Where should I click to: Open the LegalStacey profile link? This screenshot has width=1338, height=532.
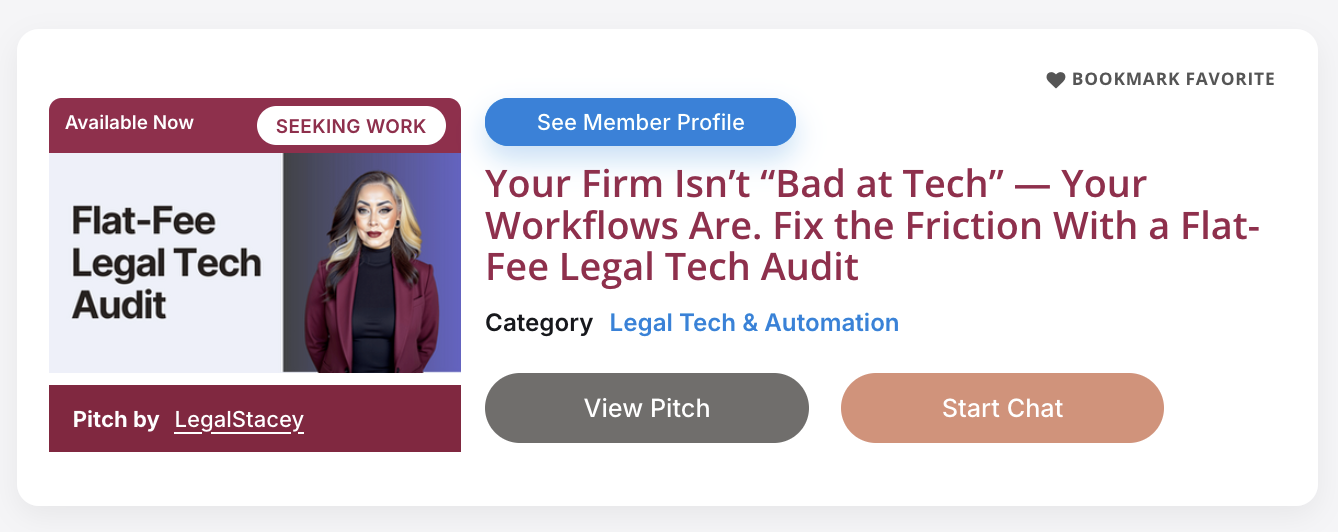[239, 420]
